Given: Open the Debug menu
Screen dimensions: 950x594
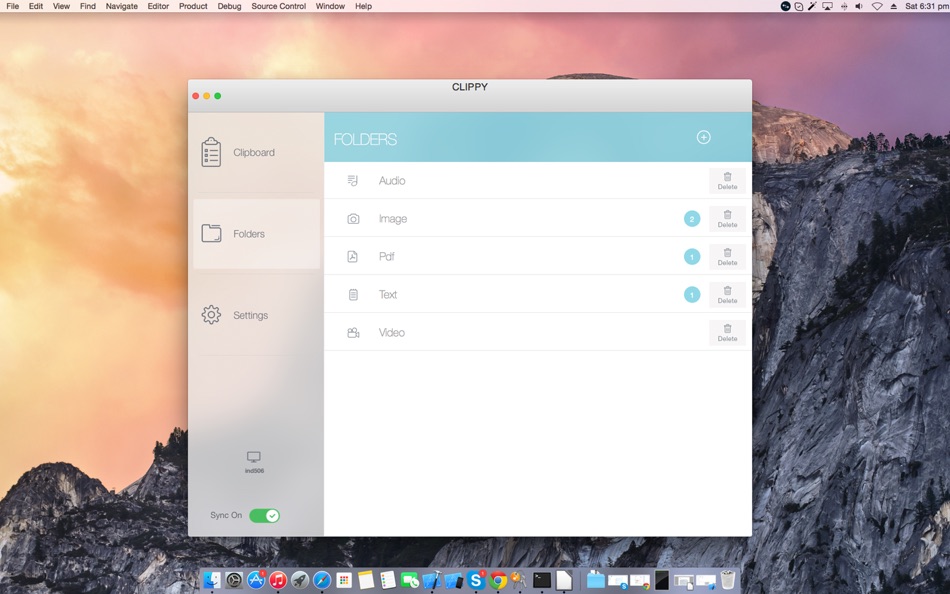Looking at the screenshot, I should (230, 6).
